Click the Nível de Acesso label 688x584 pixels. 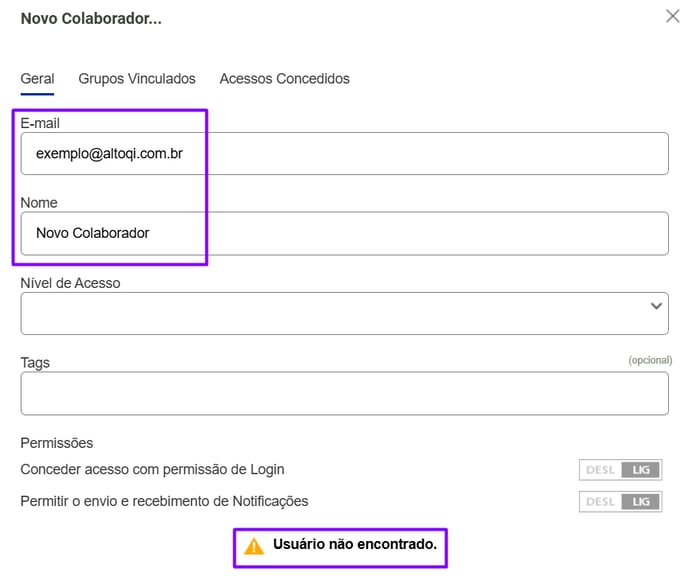[x=70, y=283]
